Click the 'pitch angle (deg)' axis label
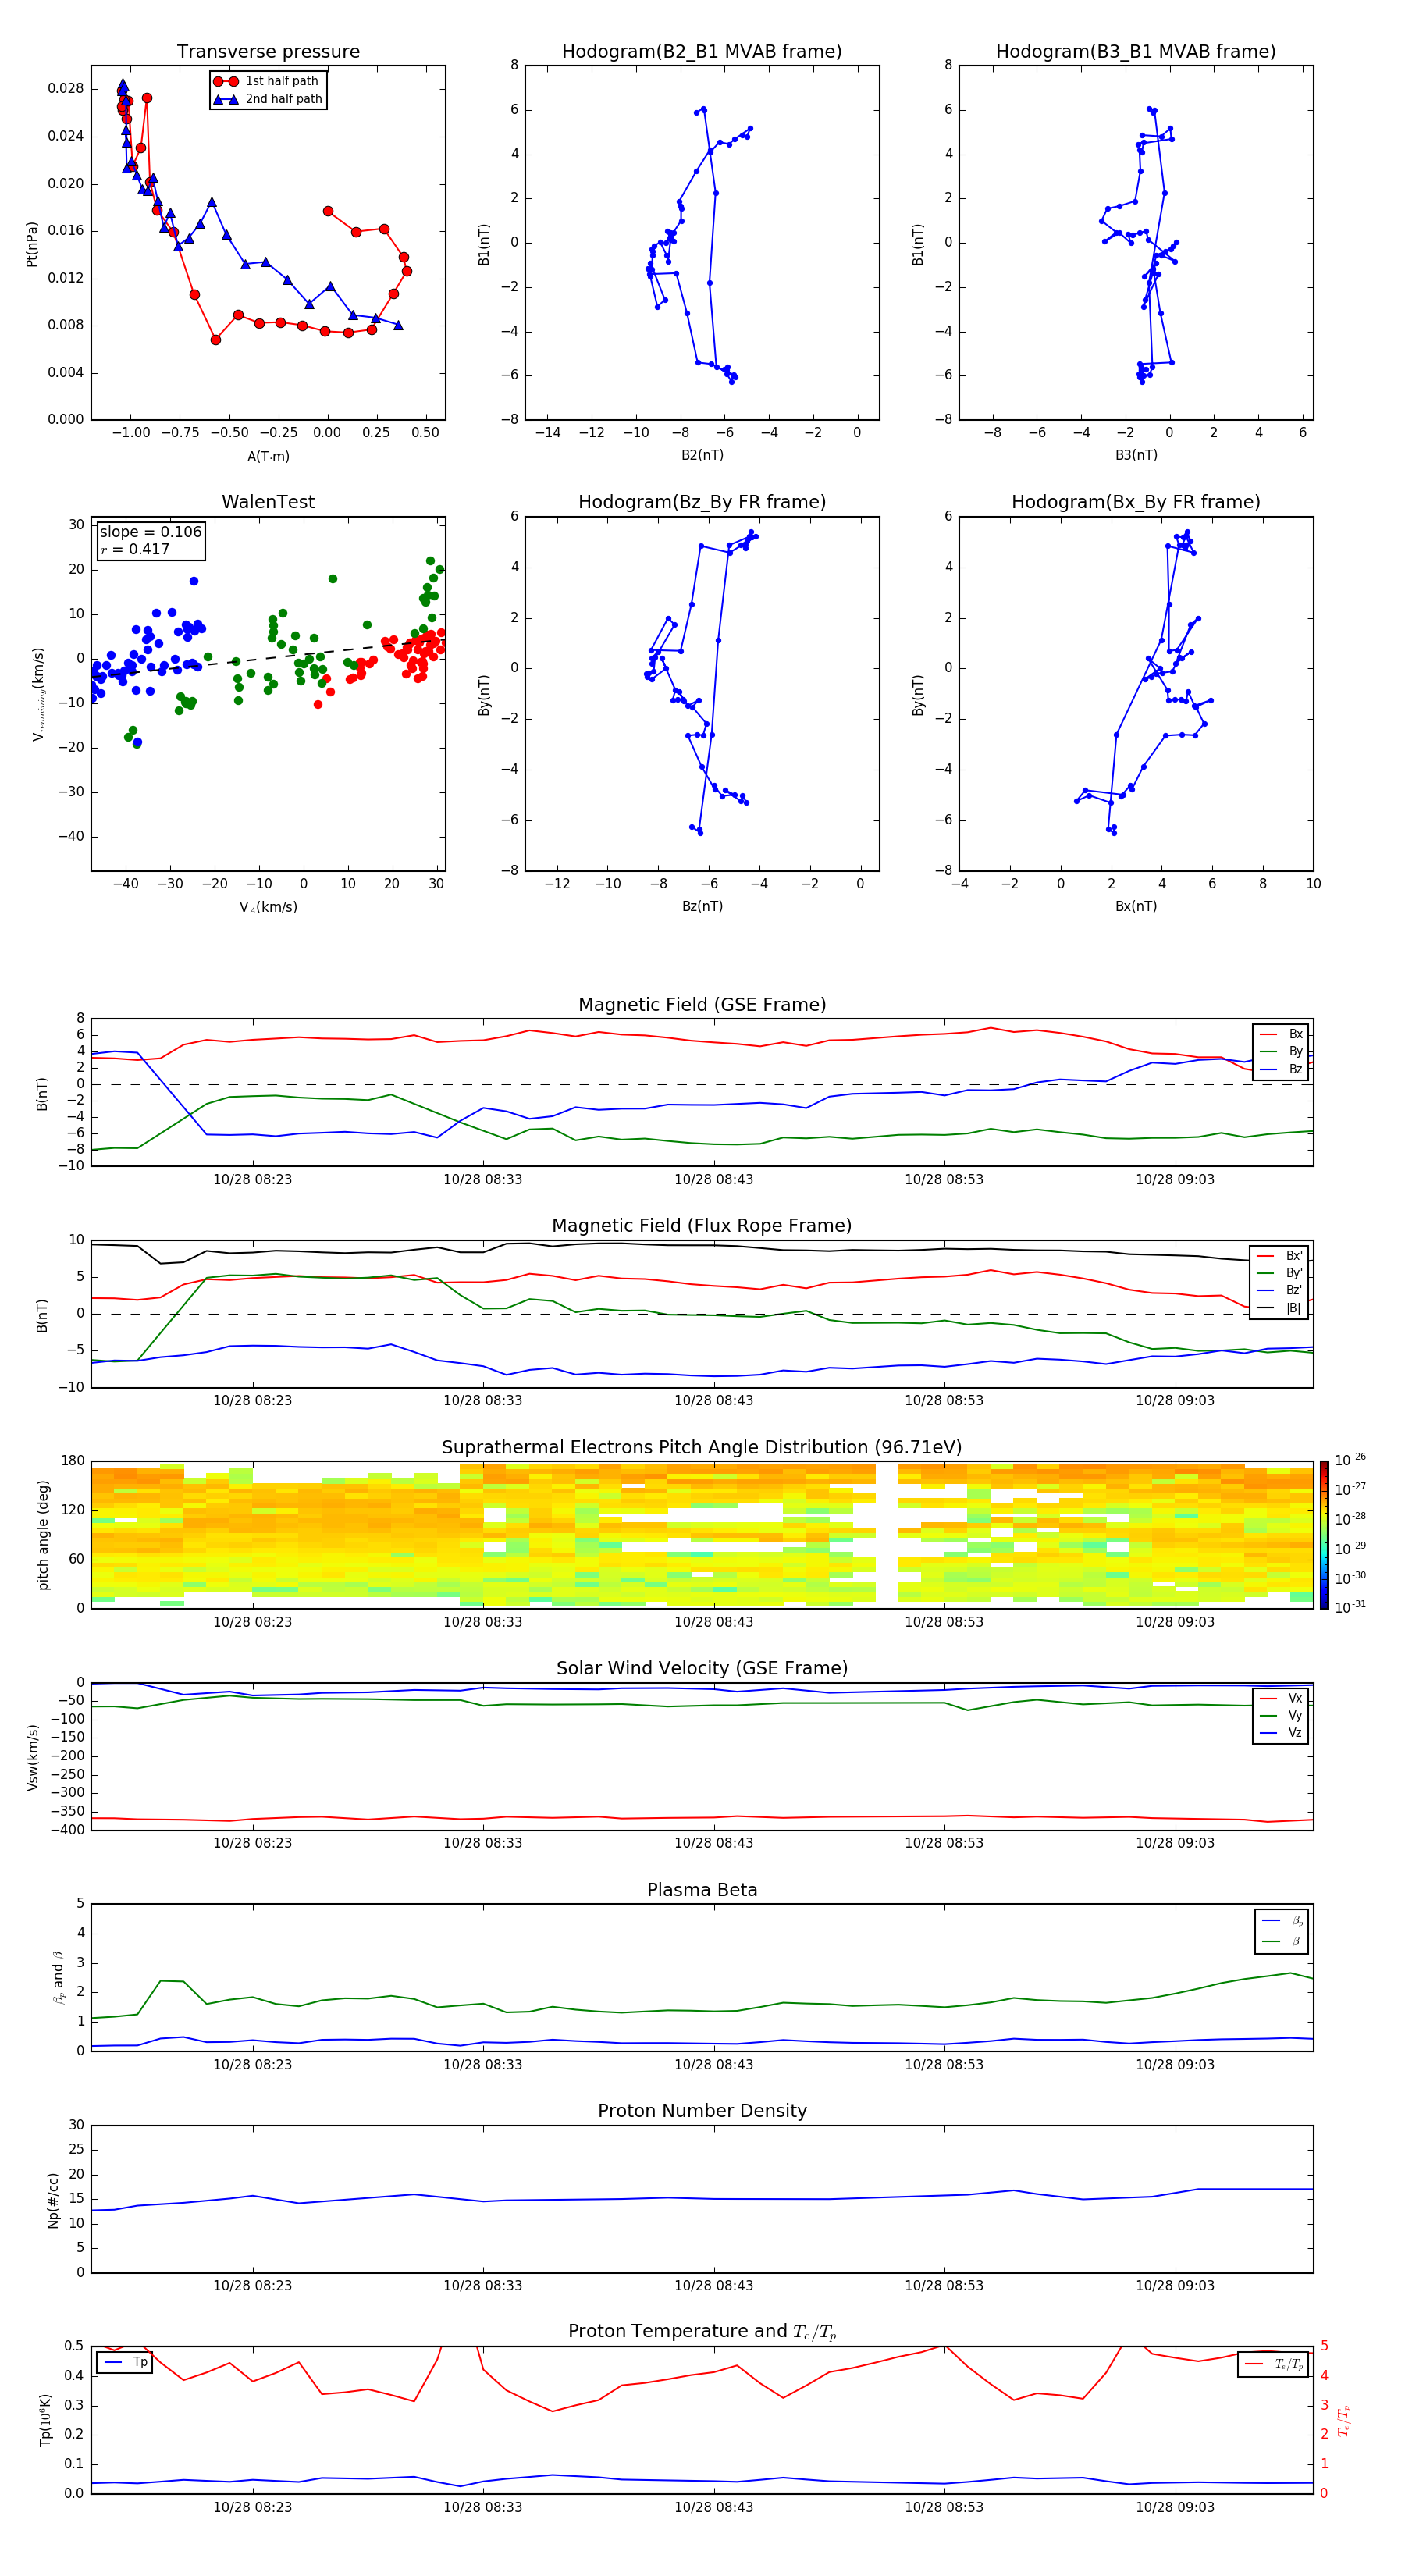The image size is (1405, 2576). tap(43, 1535)
